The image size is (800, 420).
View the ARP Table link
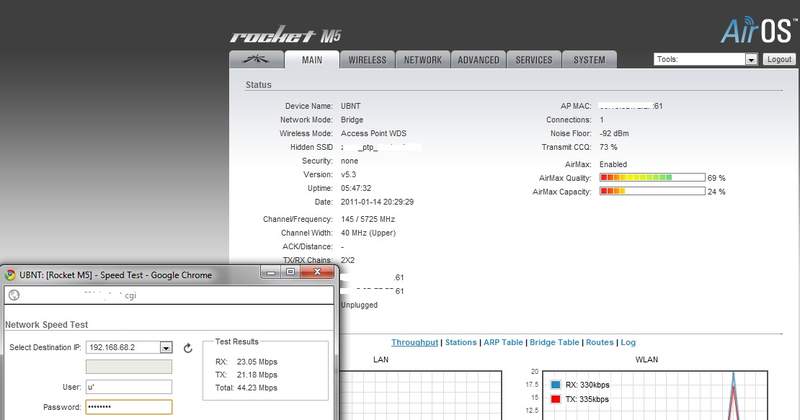(503, 342)
